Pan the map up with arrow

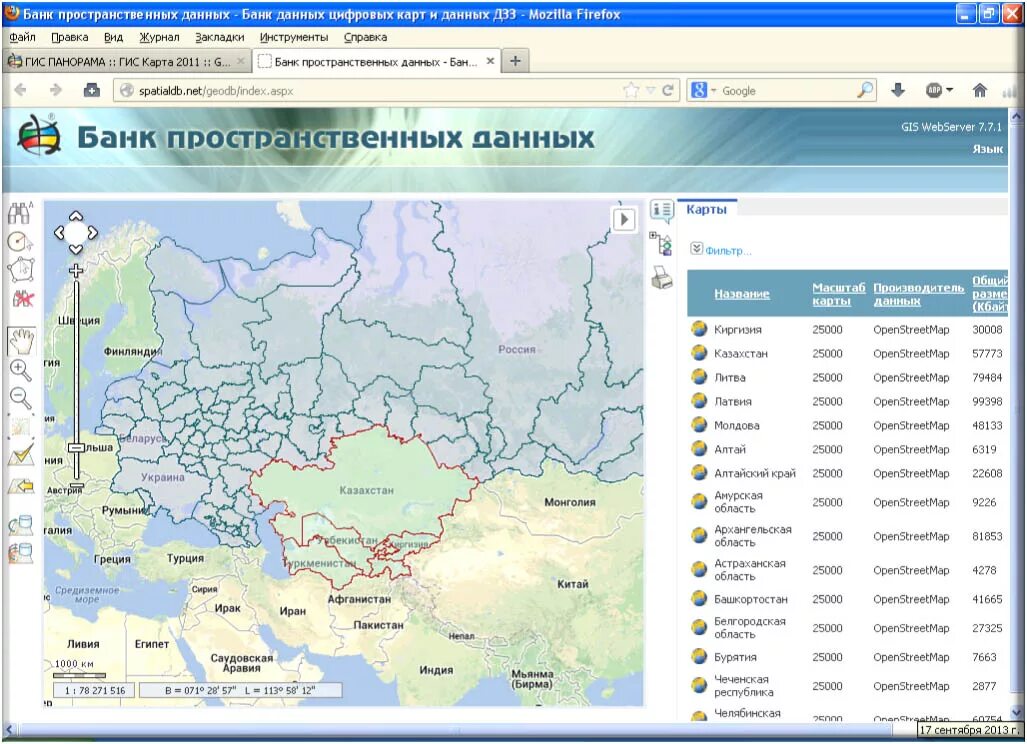click(76, 216)
